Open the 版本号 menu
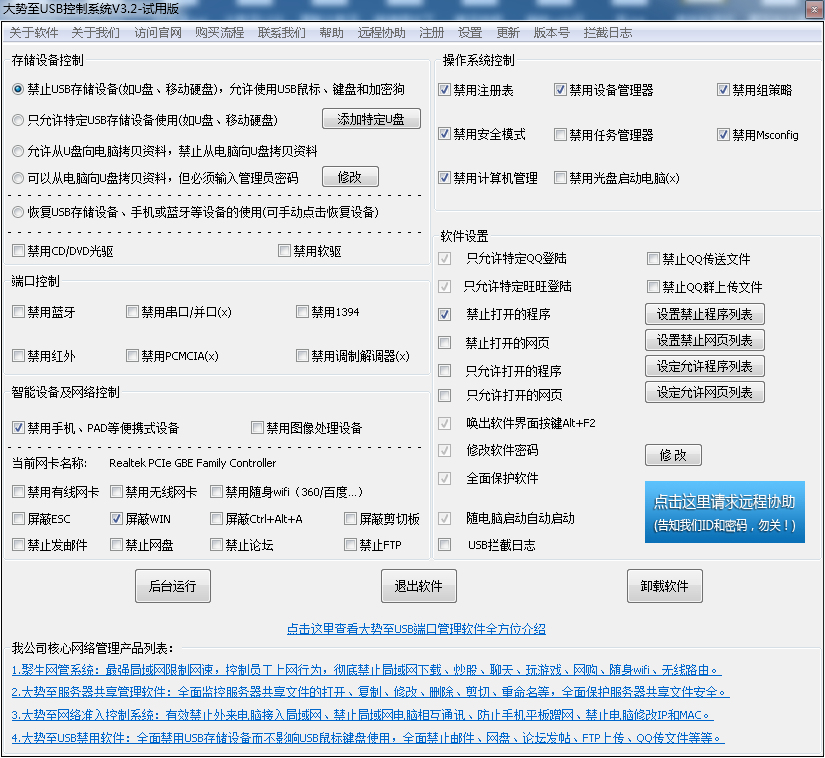The image size is (825, 758). [551, 33]
